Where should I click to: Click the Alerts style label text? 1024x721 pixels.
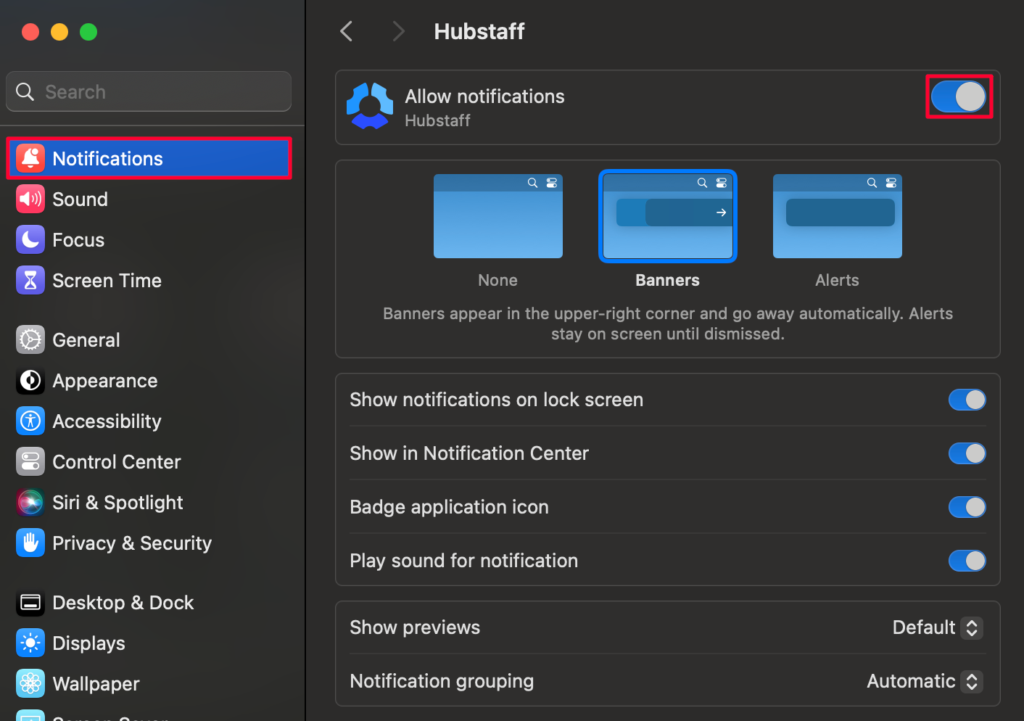click(x=837, y=280)
